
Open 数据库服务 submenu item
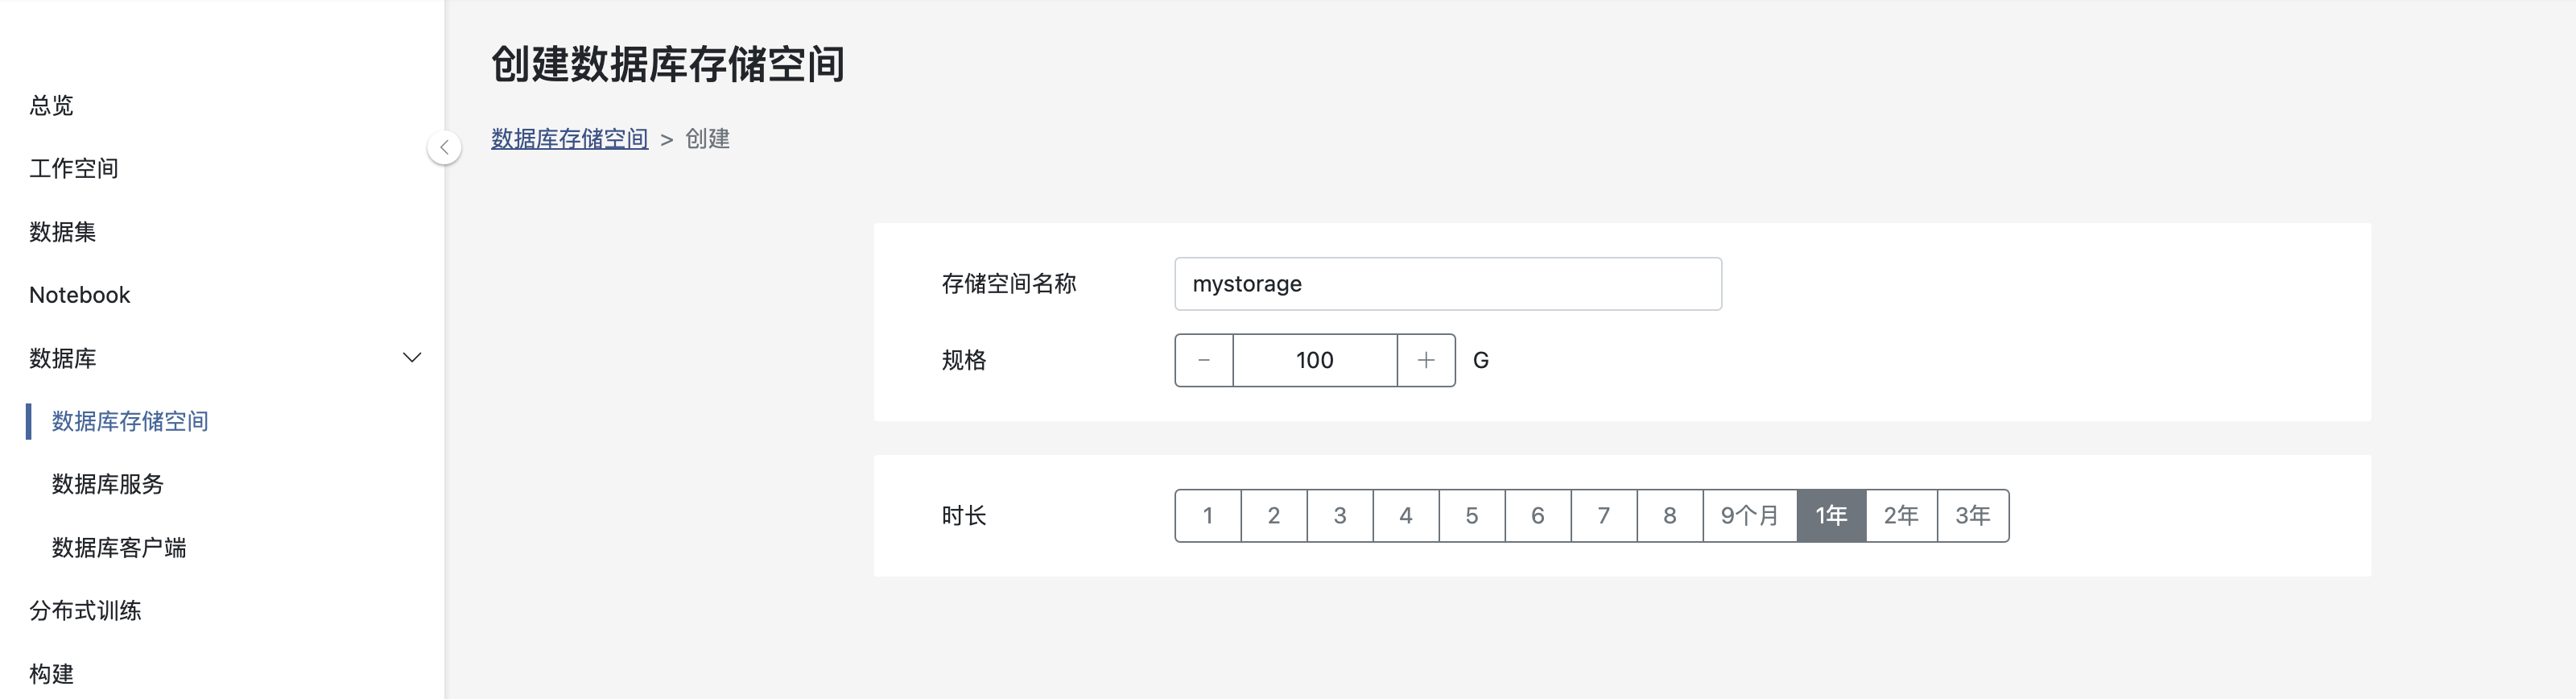click(108, 484)
